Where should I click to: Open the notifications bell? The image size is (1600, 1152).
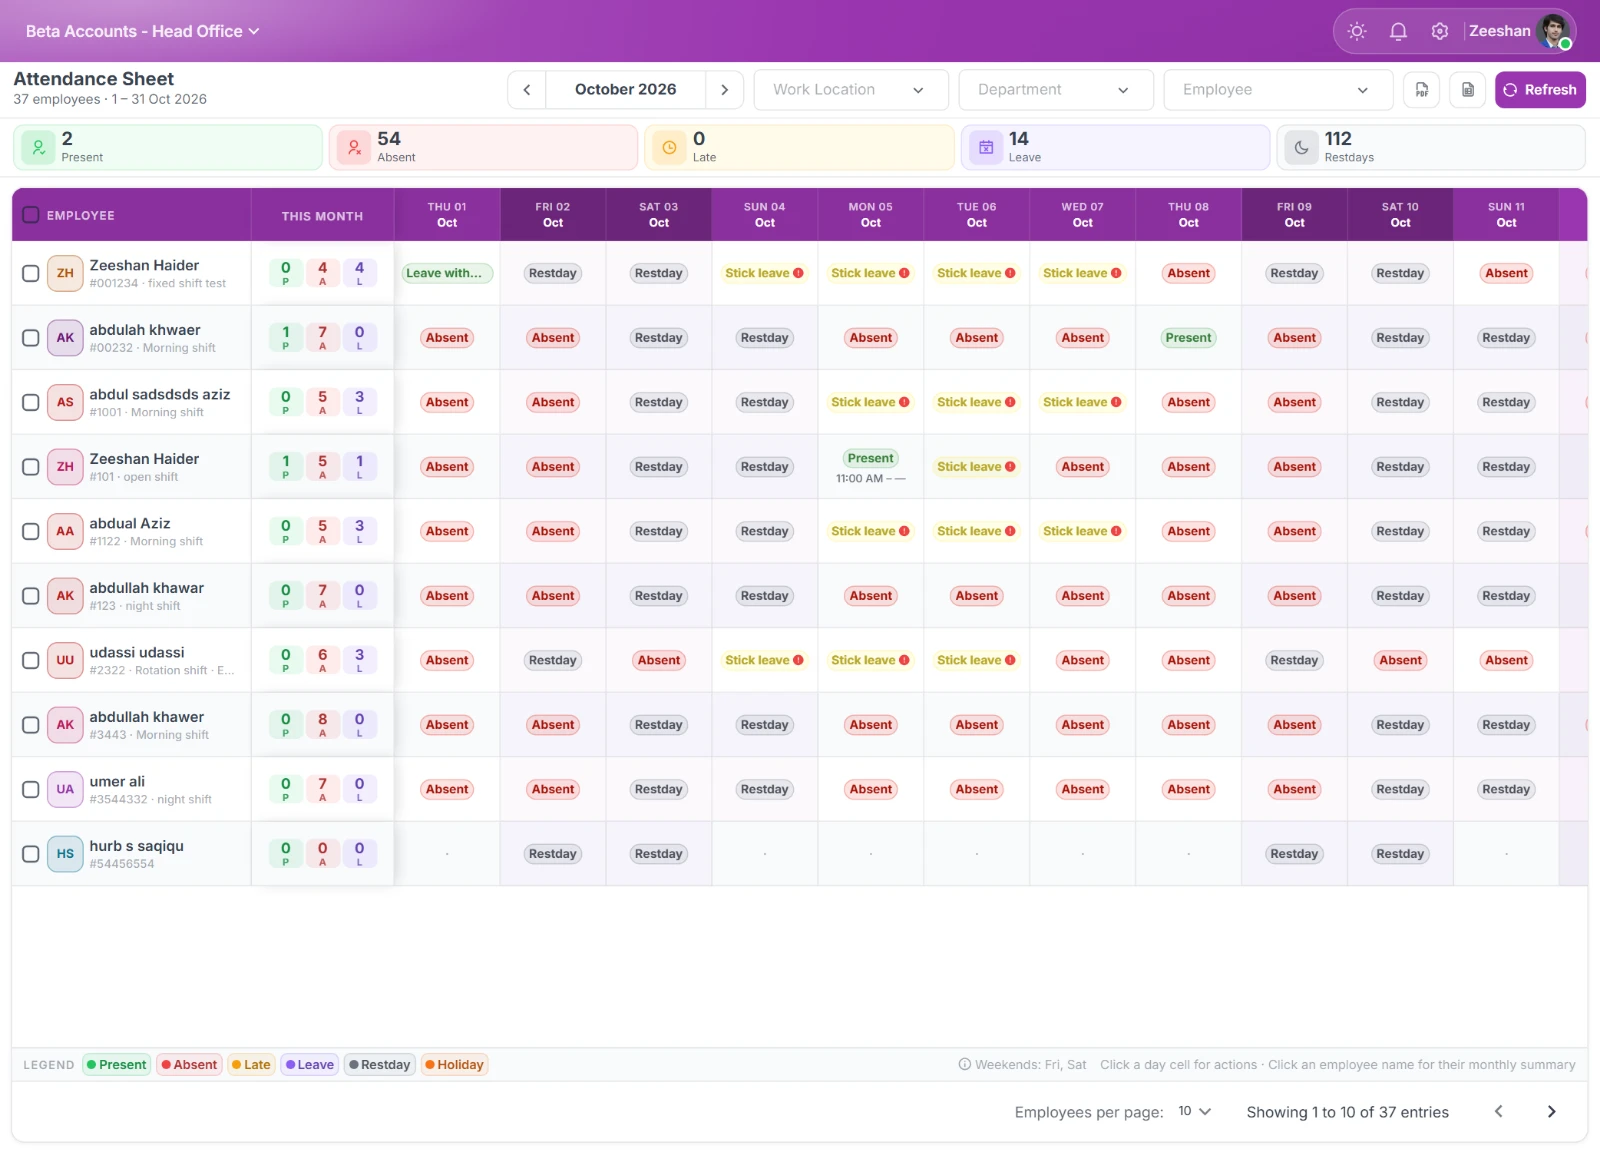(x=1398, y=31)
